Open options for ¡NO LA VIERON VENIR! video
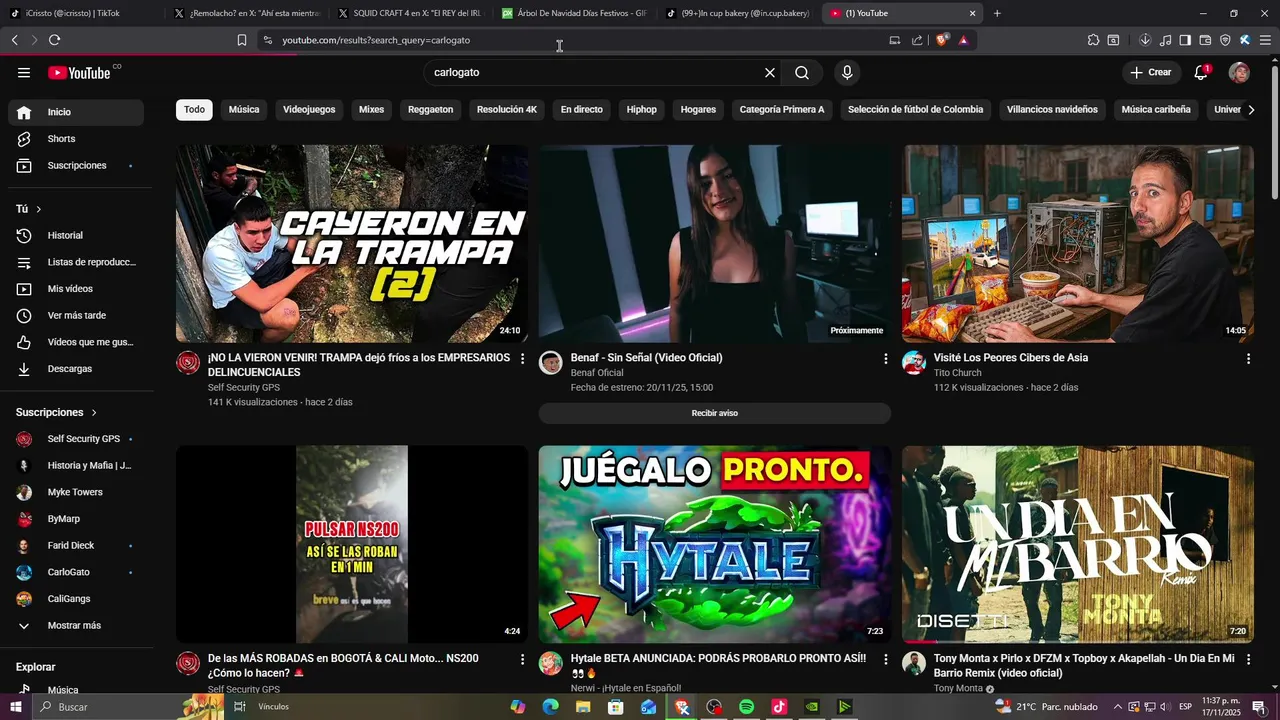 point(522,358)
